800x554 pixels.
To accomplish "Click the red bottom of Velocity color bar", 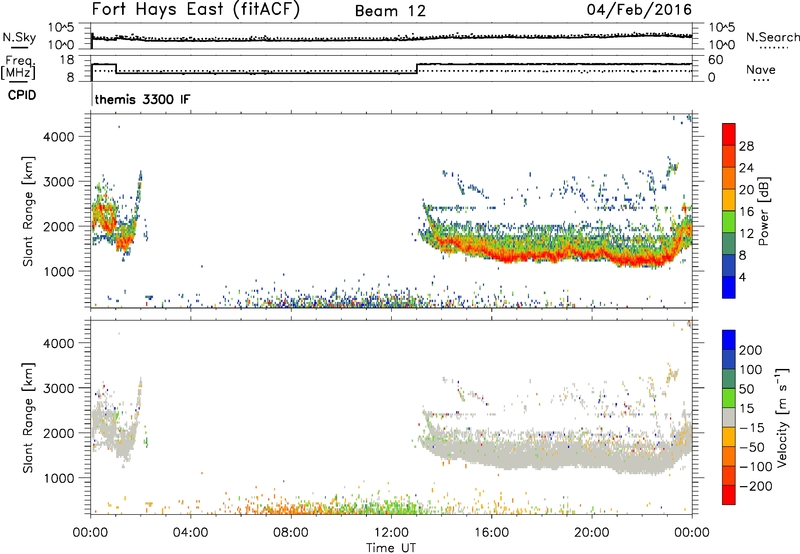I will click(x=729, y=495).
